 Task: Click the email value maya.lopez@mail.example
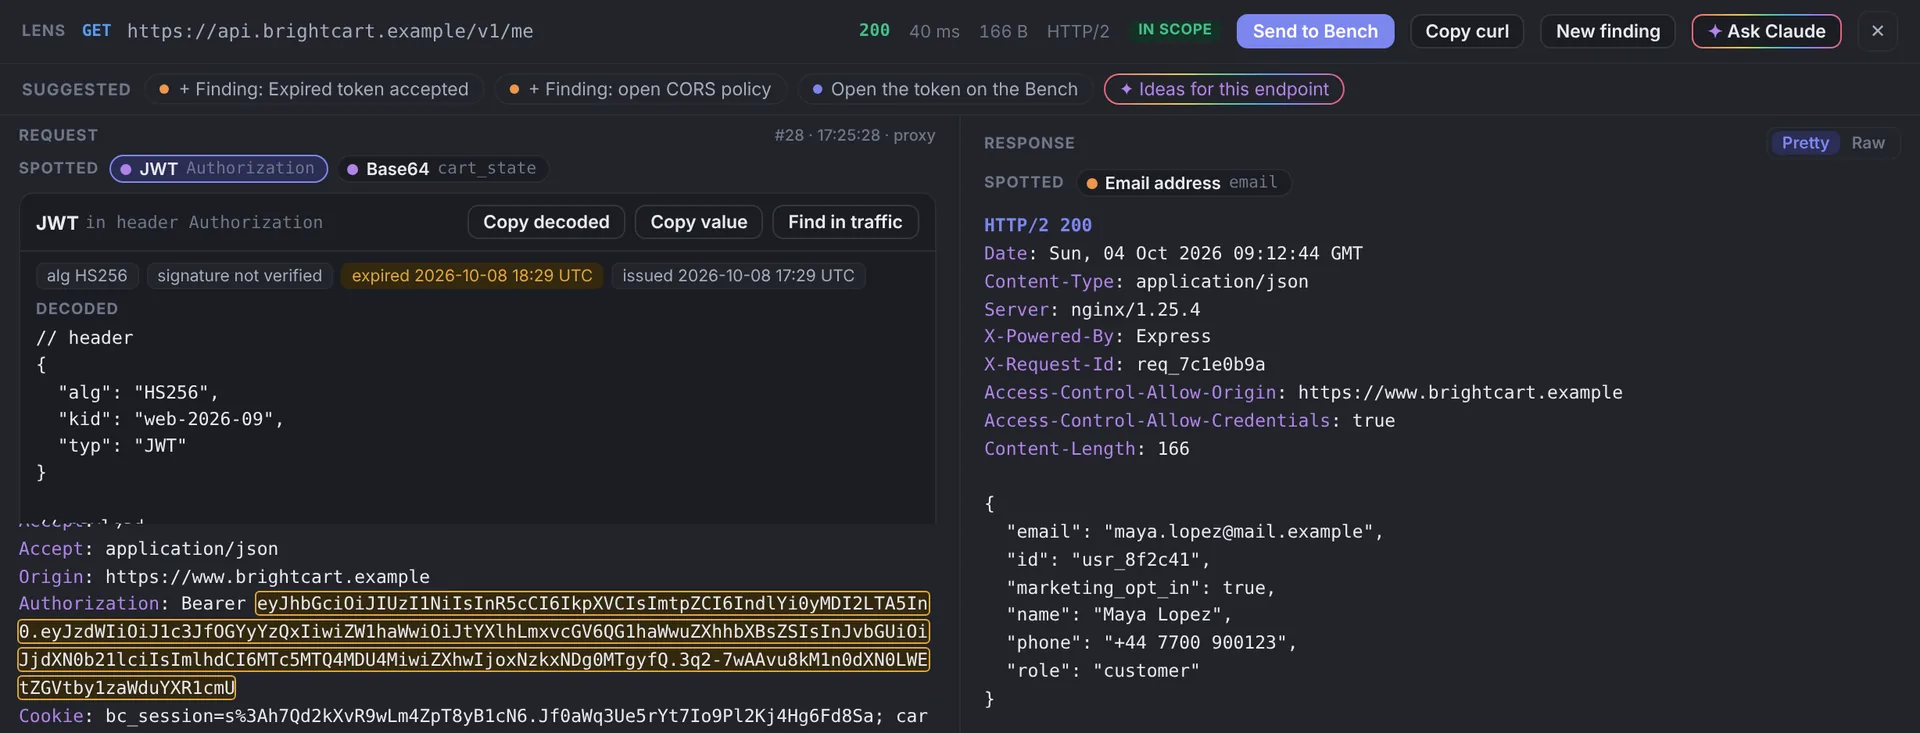point(1238,532)
